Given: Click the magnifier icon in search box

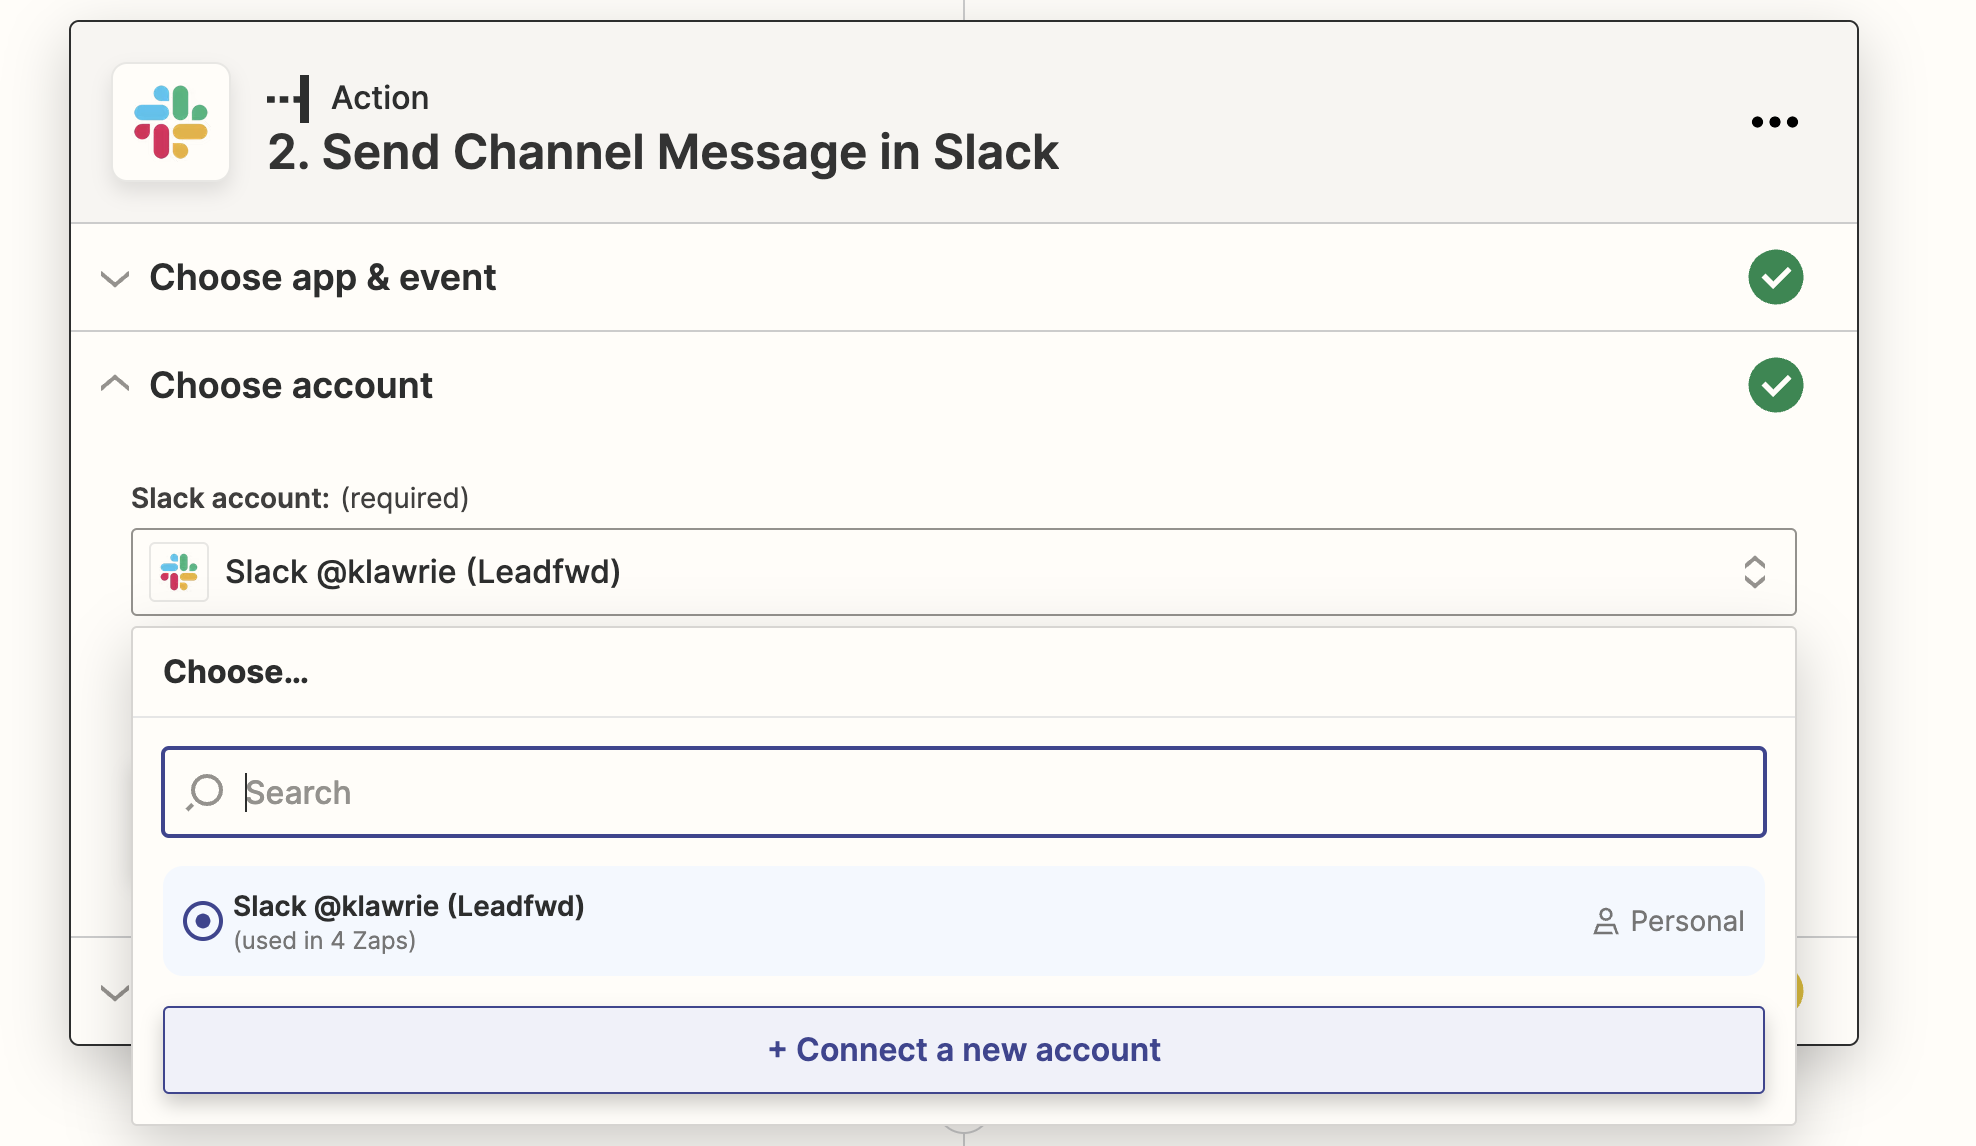Looking at the screenshot, I should click(205, 792).
